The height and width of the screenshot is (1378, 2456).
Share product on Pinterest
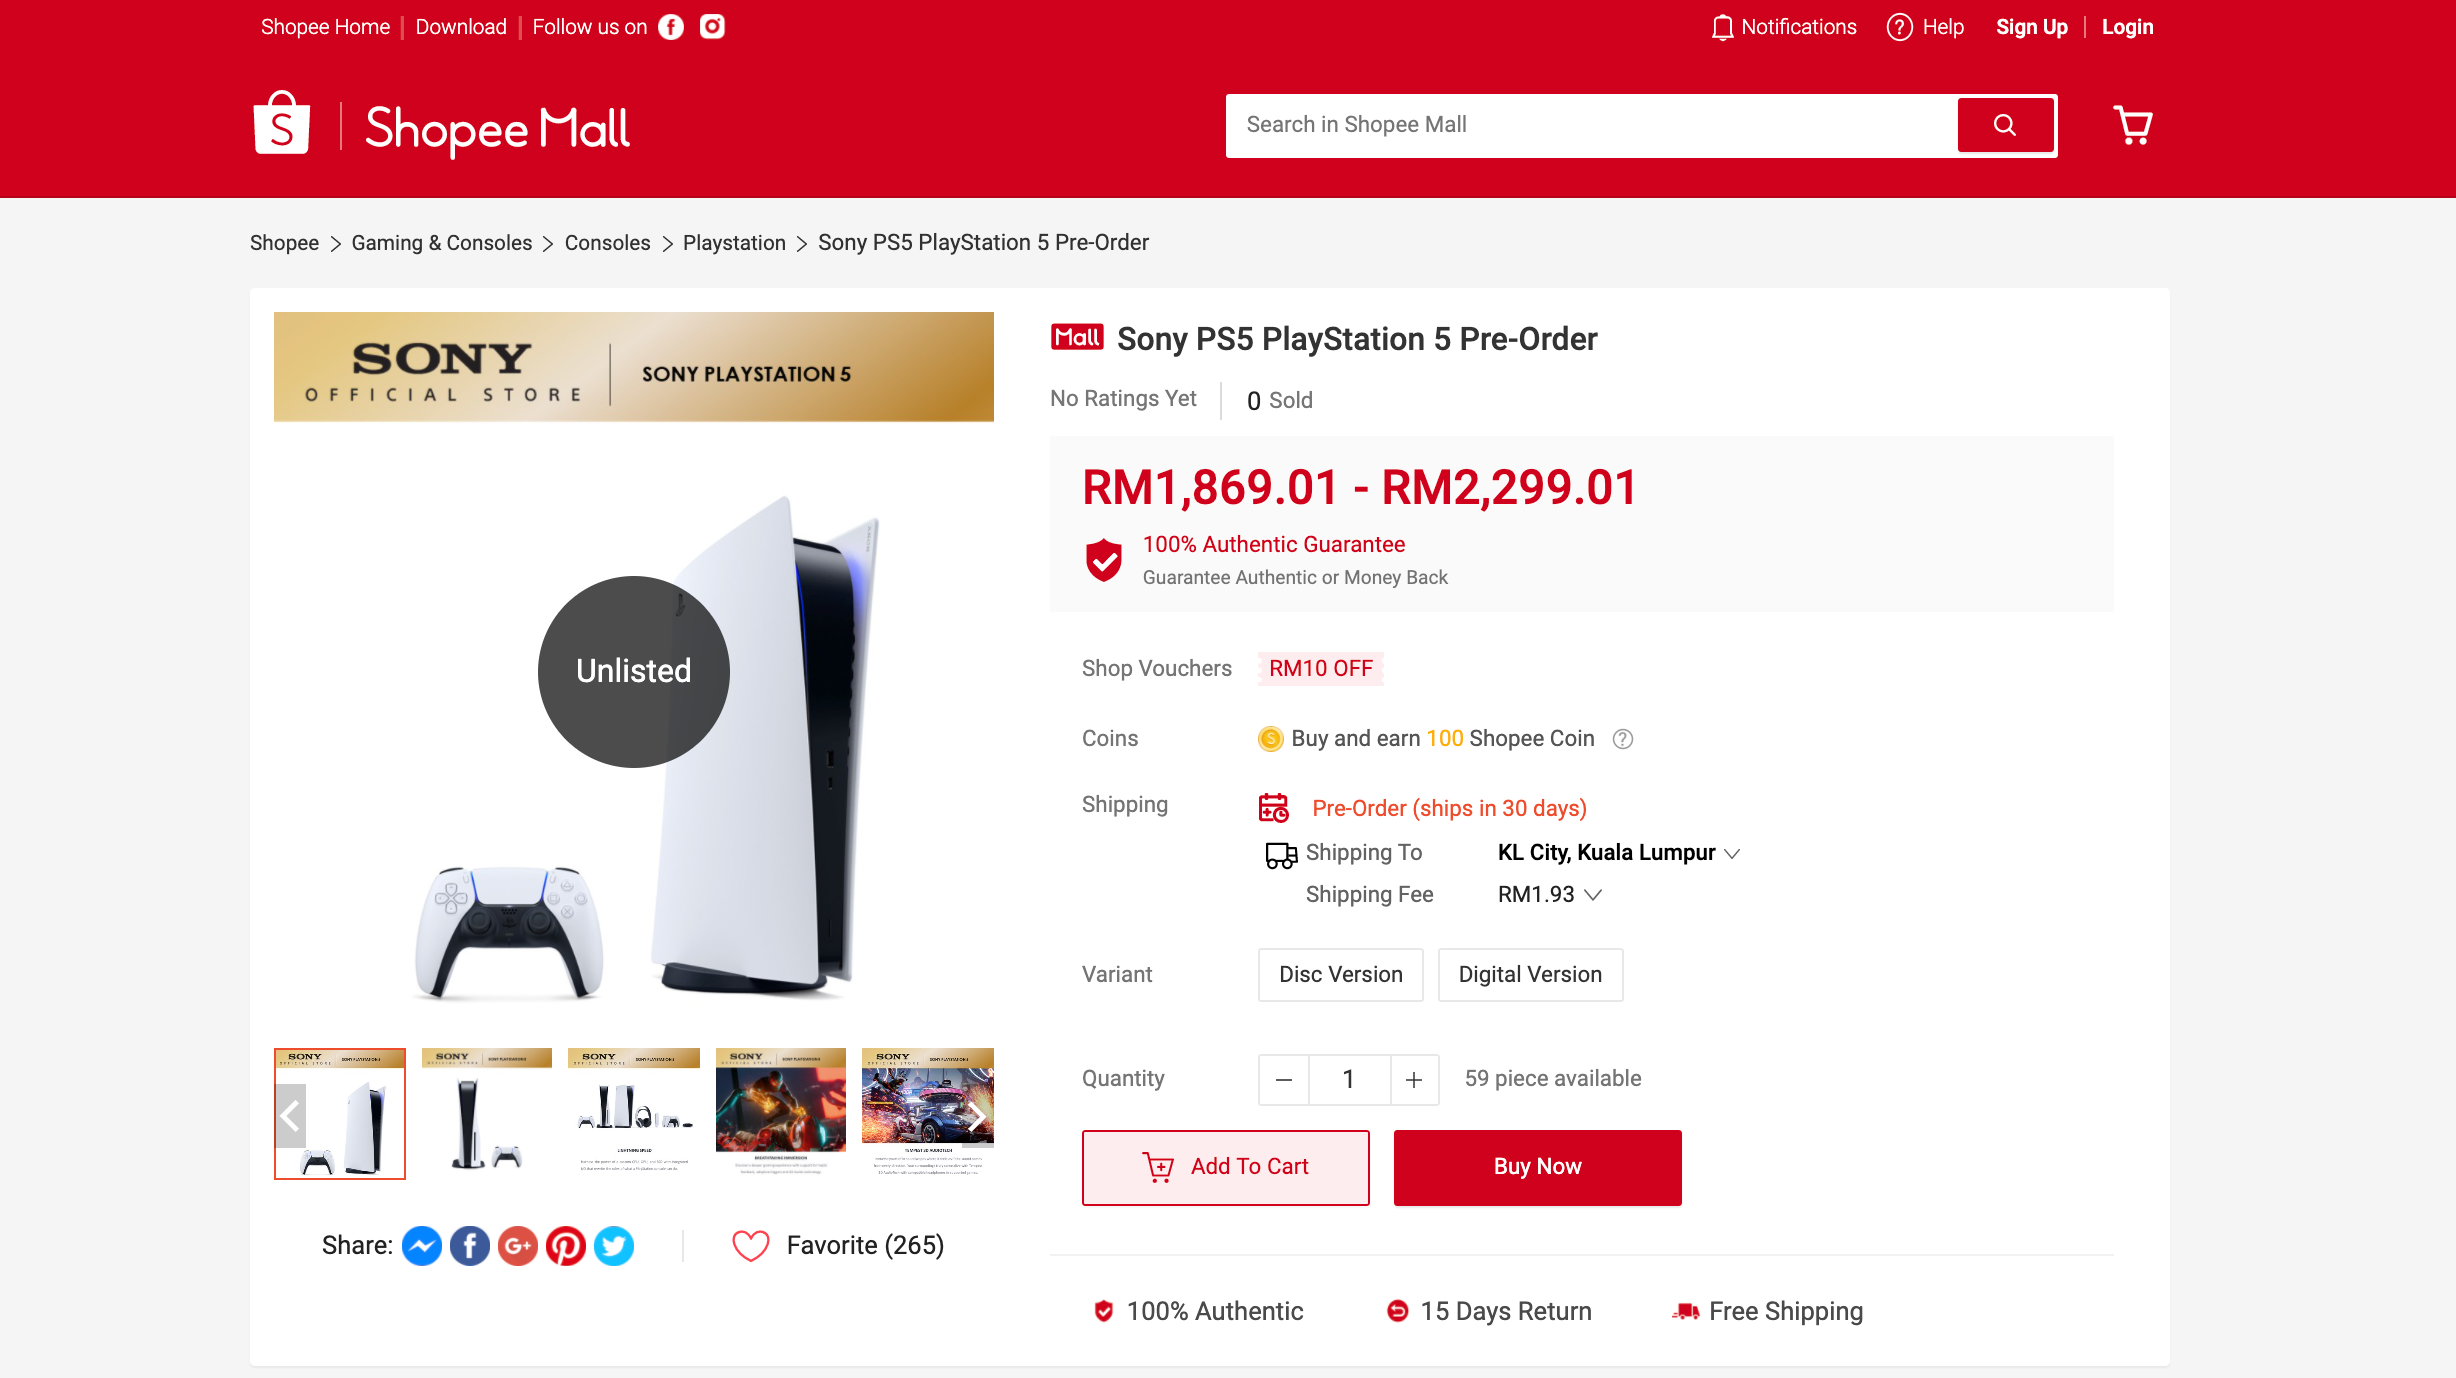[x=566, y=1246]
